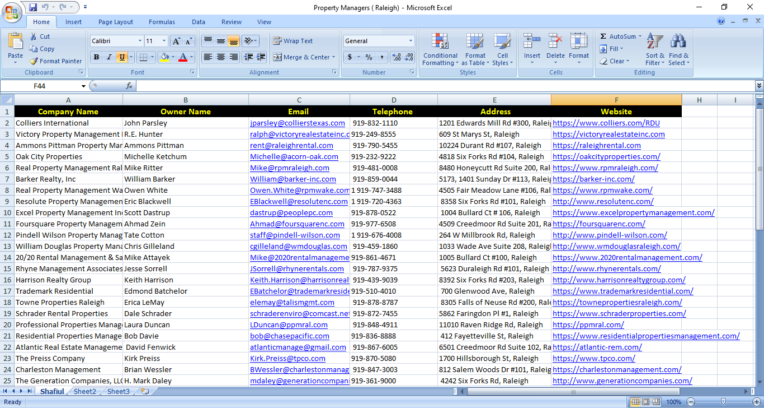Open the Sort & Filter menu
Screen dimensions: 764x408
pos(655,49)
